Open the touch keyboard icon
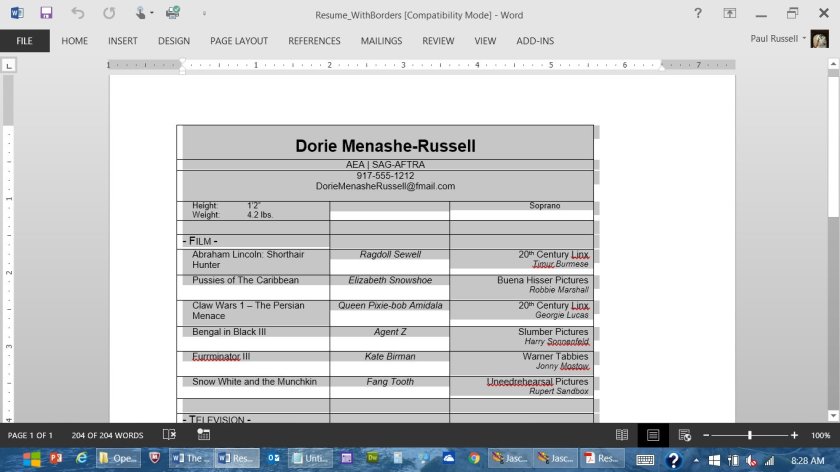This screenshot has width=840, height=472. [645, 460]
